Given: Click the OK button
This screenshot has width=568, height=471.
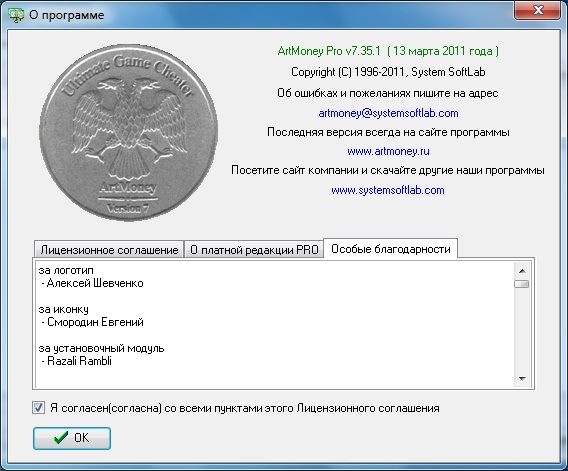Looking at the screenshot, I should tap(72, 438).
